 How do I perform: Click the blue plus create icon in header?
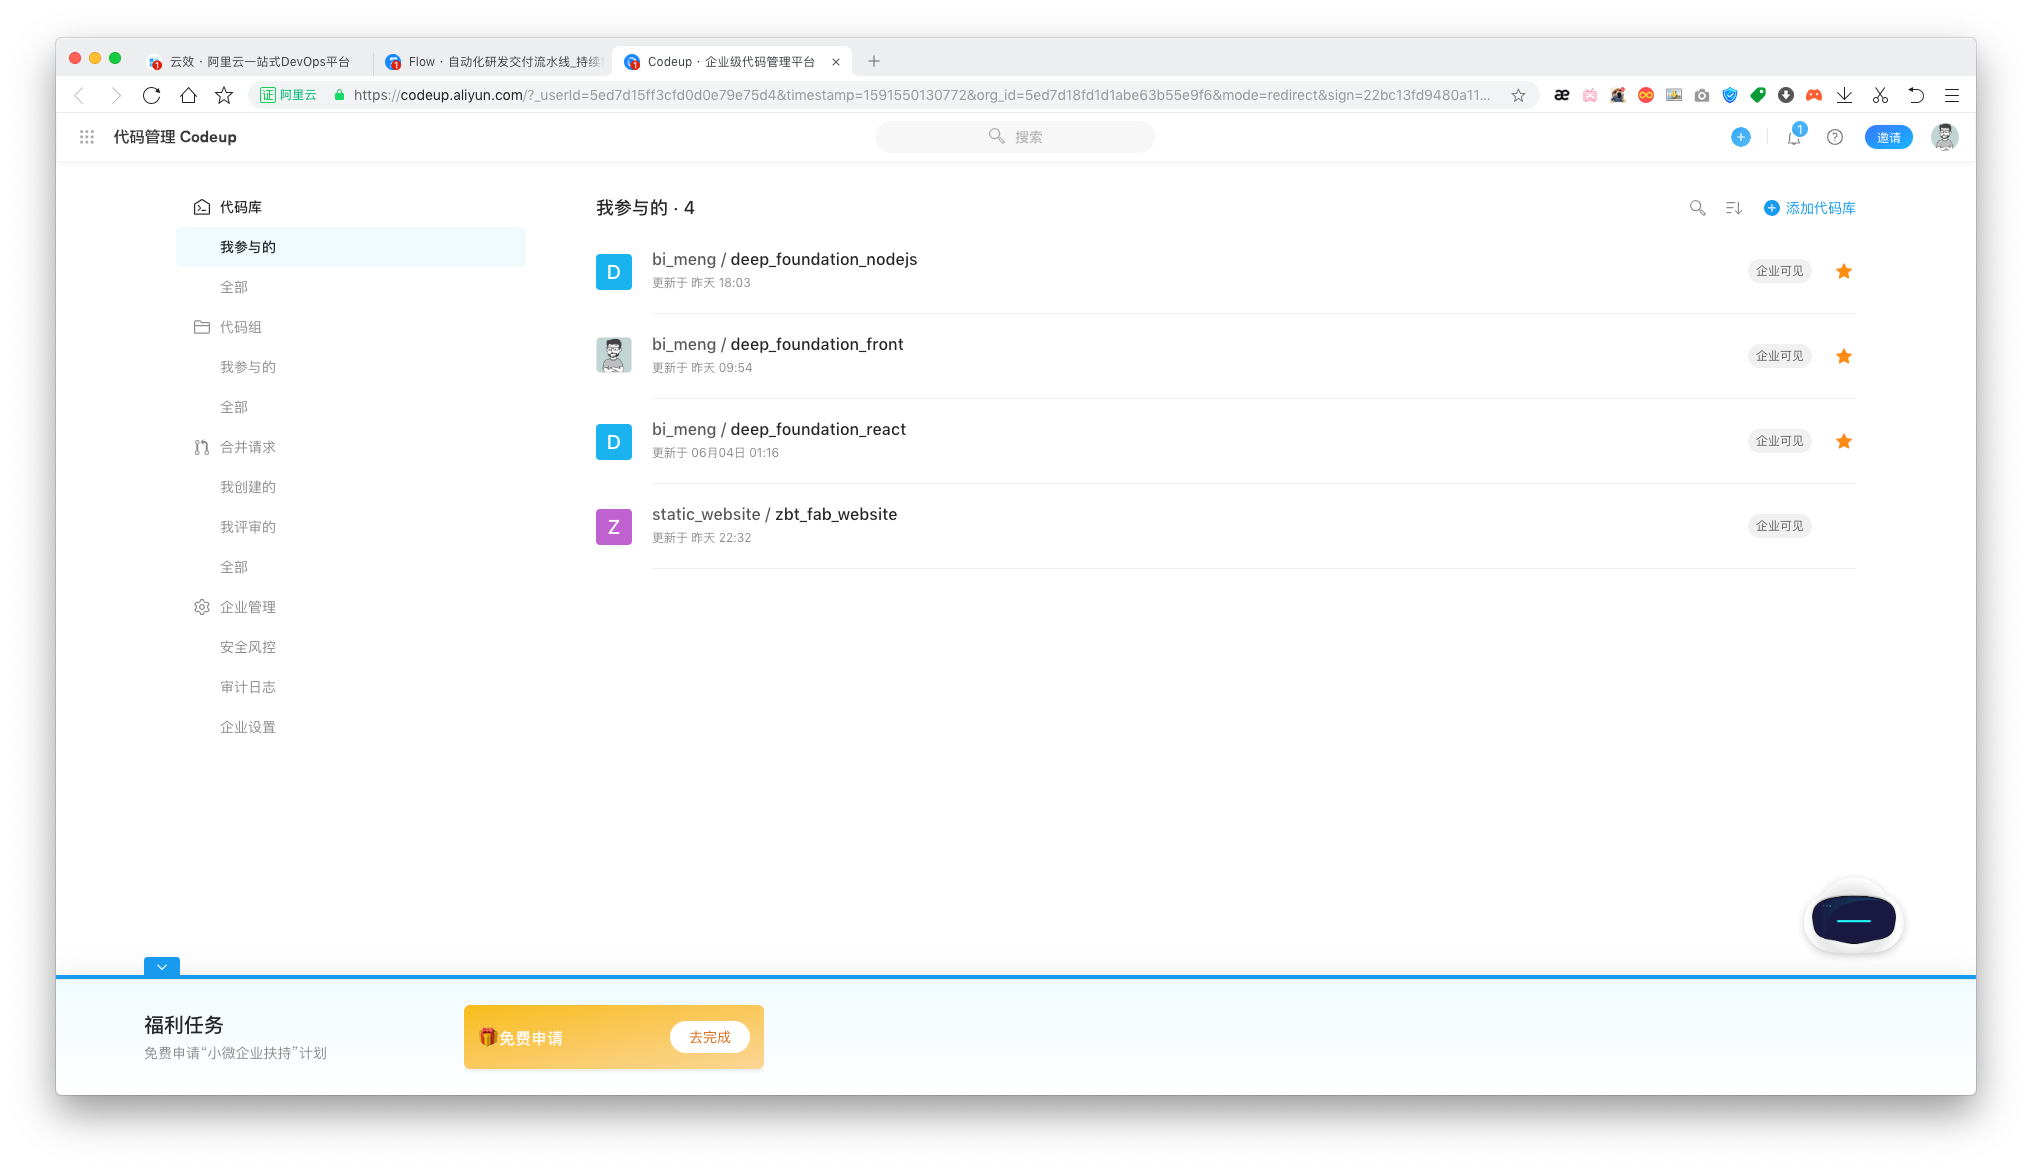(x=1741, y=137)
